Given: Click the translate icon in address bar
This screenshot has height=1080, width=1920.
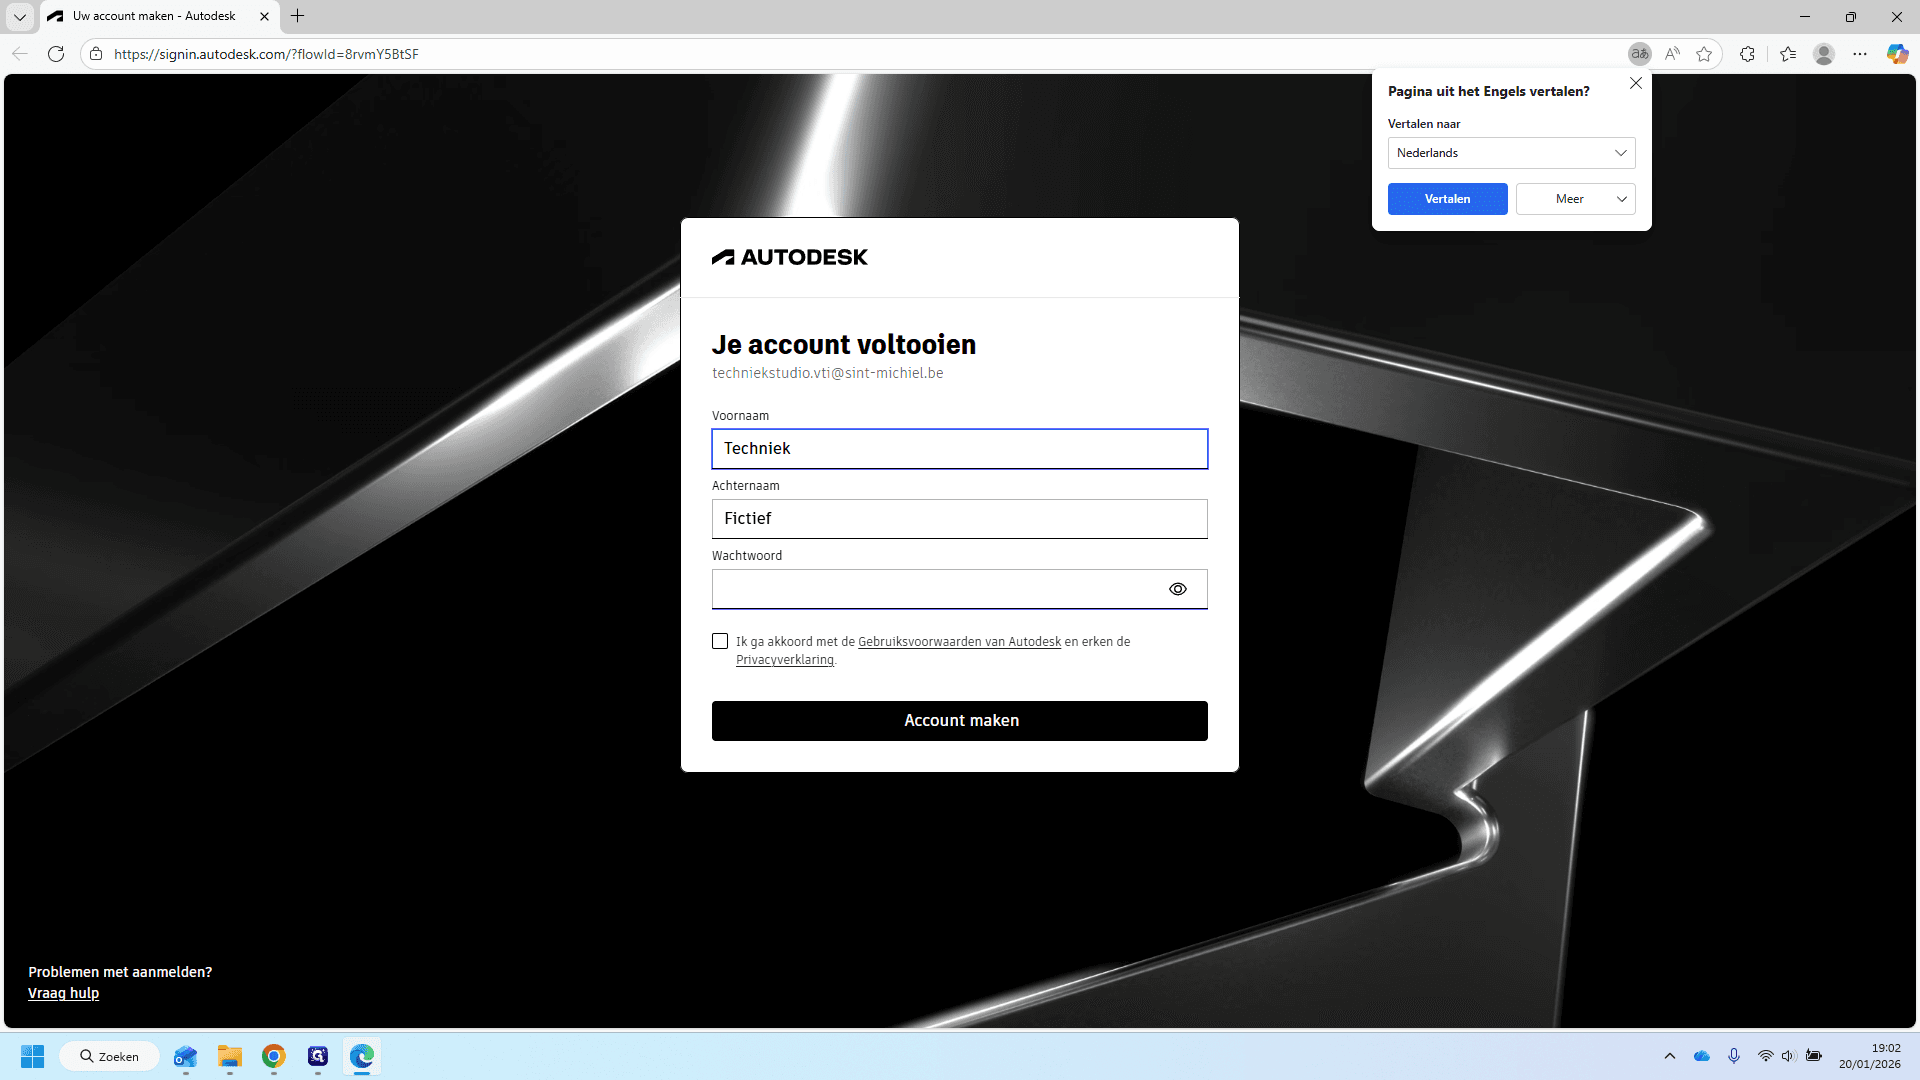Looking at the screenshot, I should (1639, 54).
